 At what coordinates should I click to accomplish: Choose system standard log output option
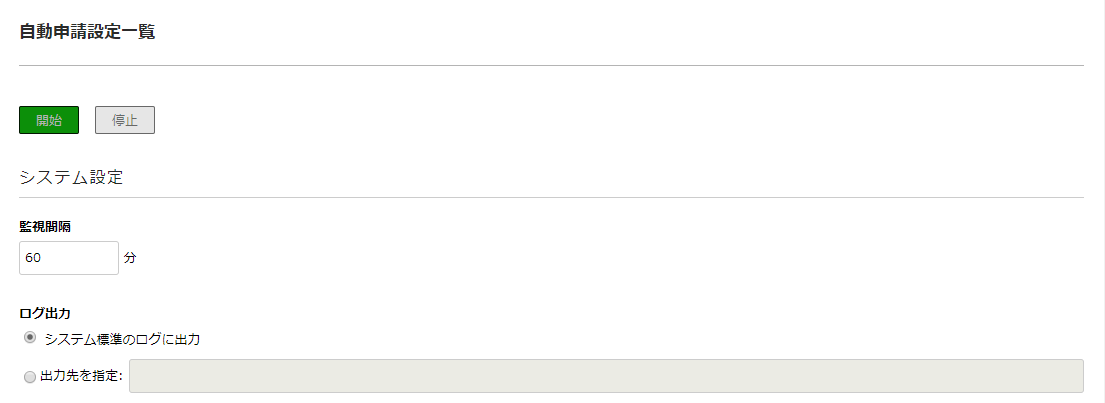pyautogui.click(x=30, y=337)
